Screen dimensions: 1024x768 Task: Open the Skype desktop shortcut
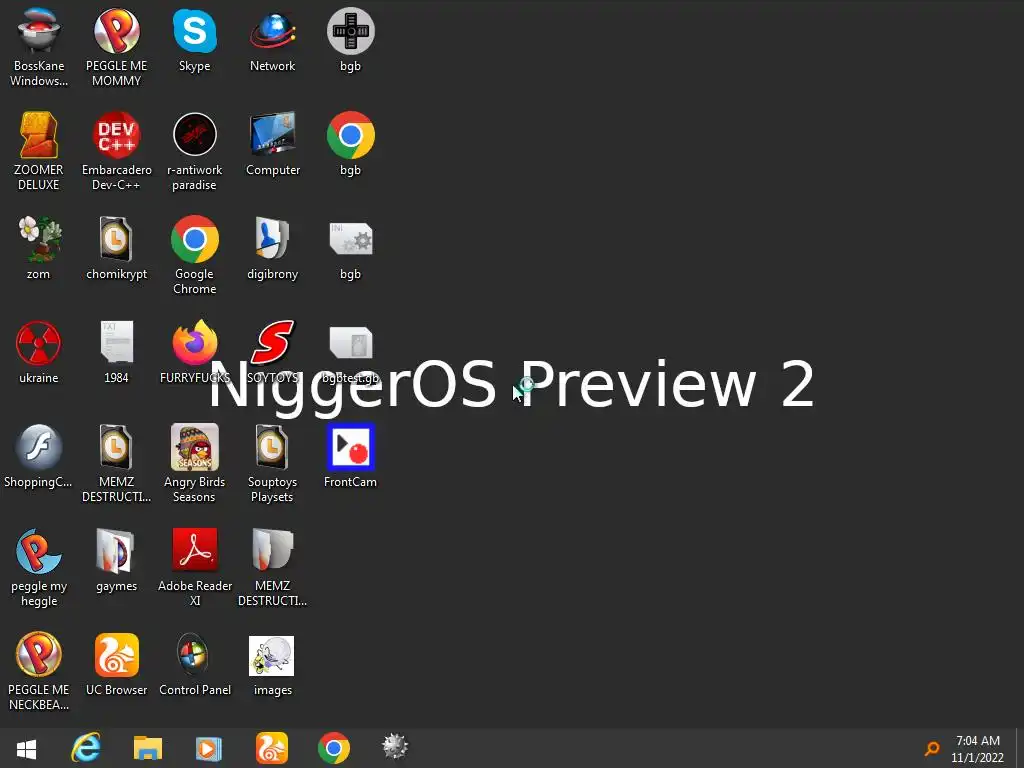[195, 40]
